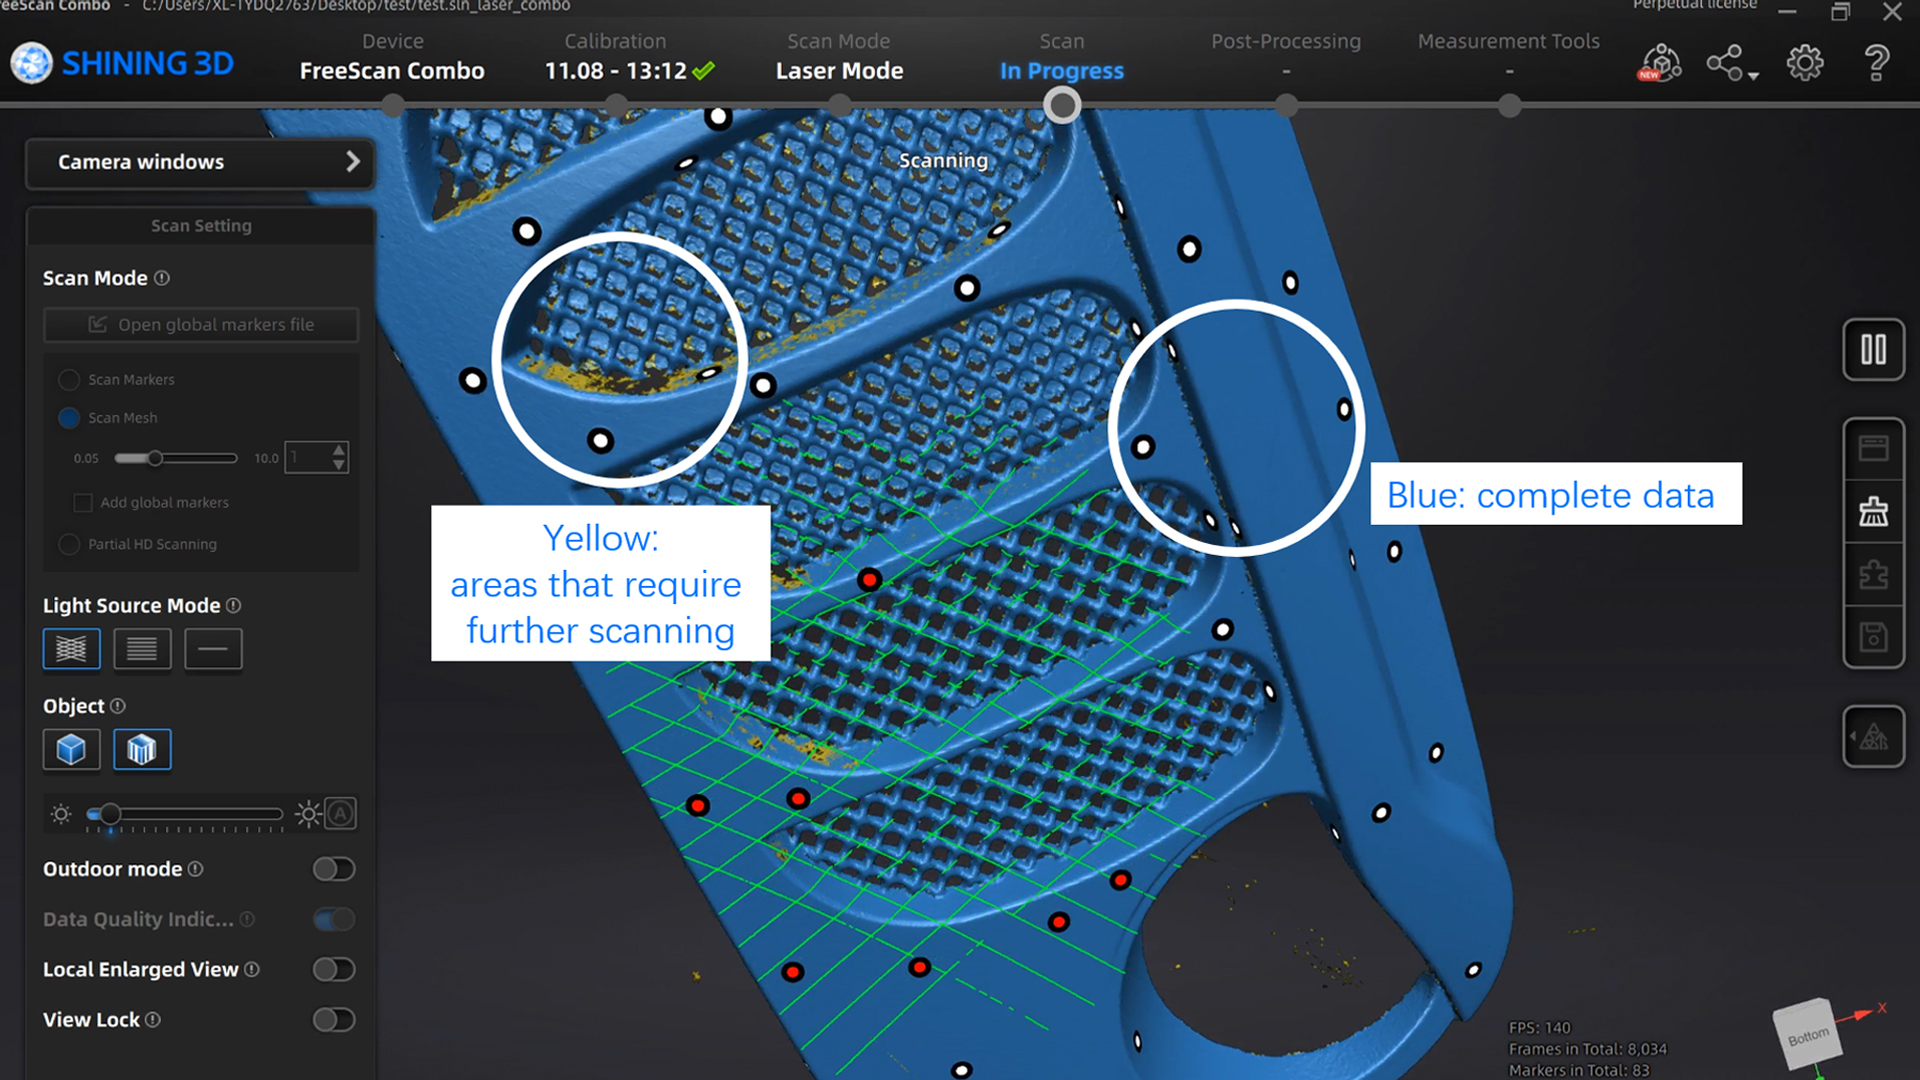Image resolution: width=1920 pixels, height=1080 pixels.
Task: Select the clean-up brush tool
Action: click(x=1874, y=512)
